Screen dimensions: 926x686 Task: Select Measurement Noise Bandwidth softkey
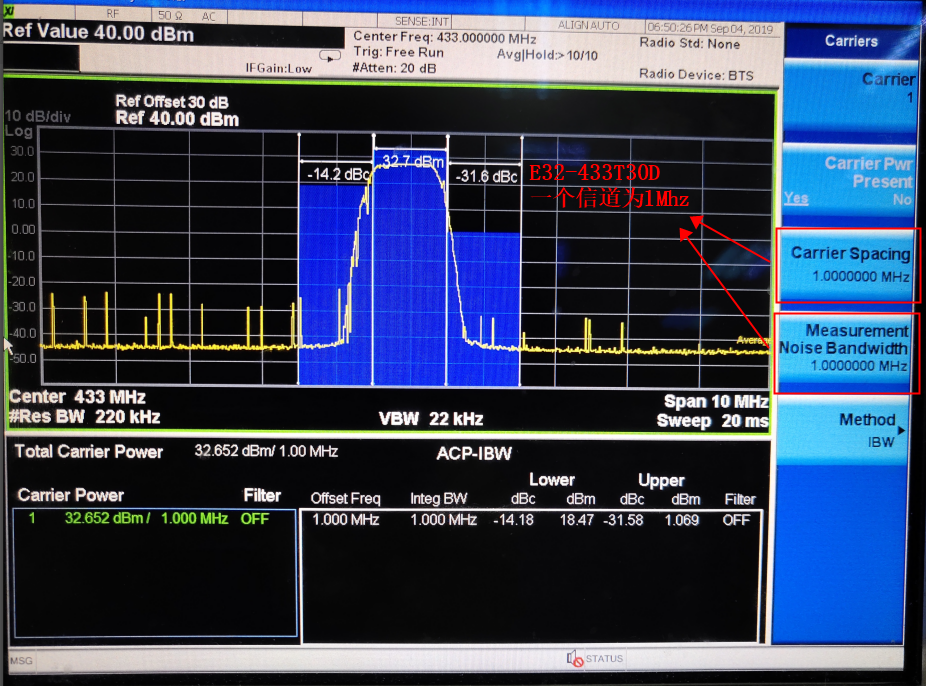point(847,352)
